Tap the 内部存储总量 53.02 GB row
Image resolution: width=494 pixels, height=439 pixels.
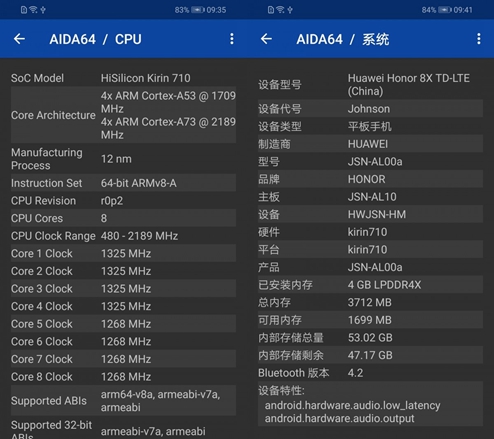point(370,338)
